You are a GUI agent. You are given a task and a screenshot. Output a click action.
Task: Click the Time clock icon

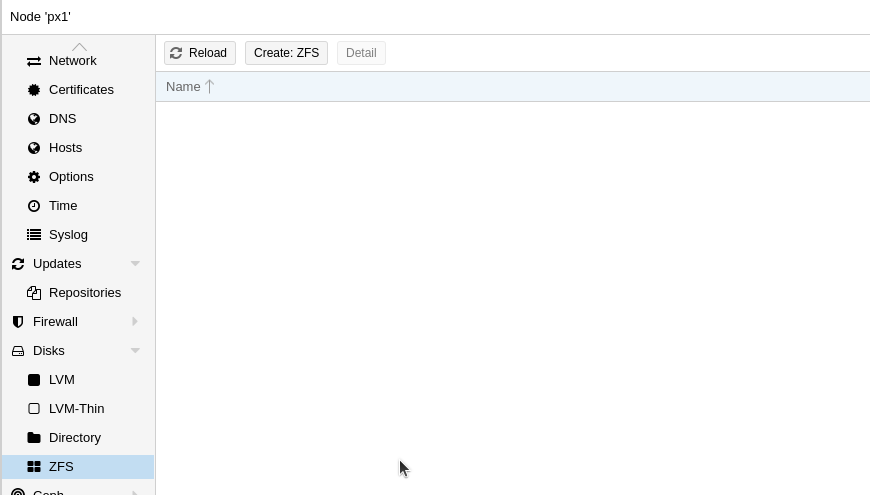pos(34,206)
